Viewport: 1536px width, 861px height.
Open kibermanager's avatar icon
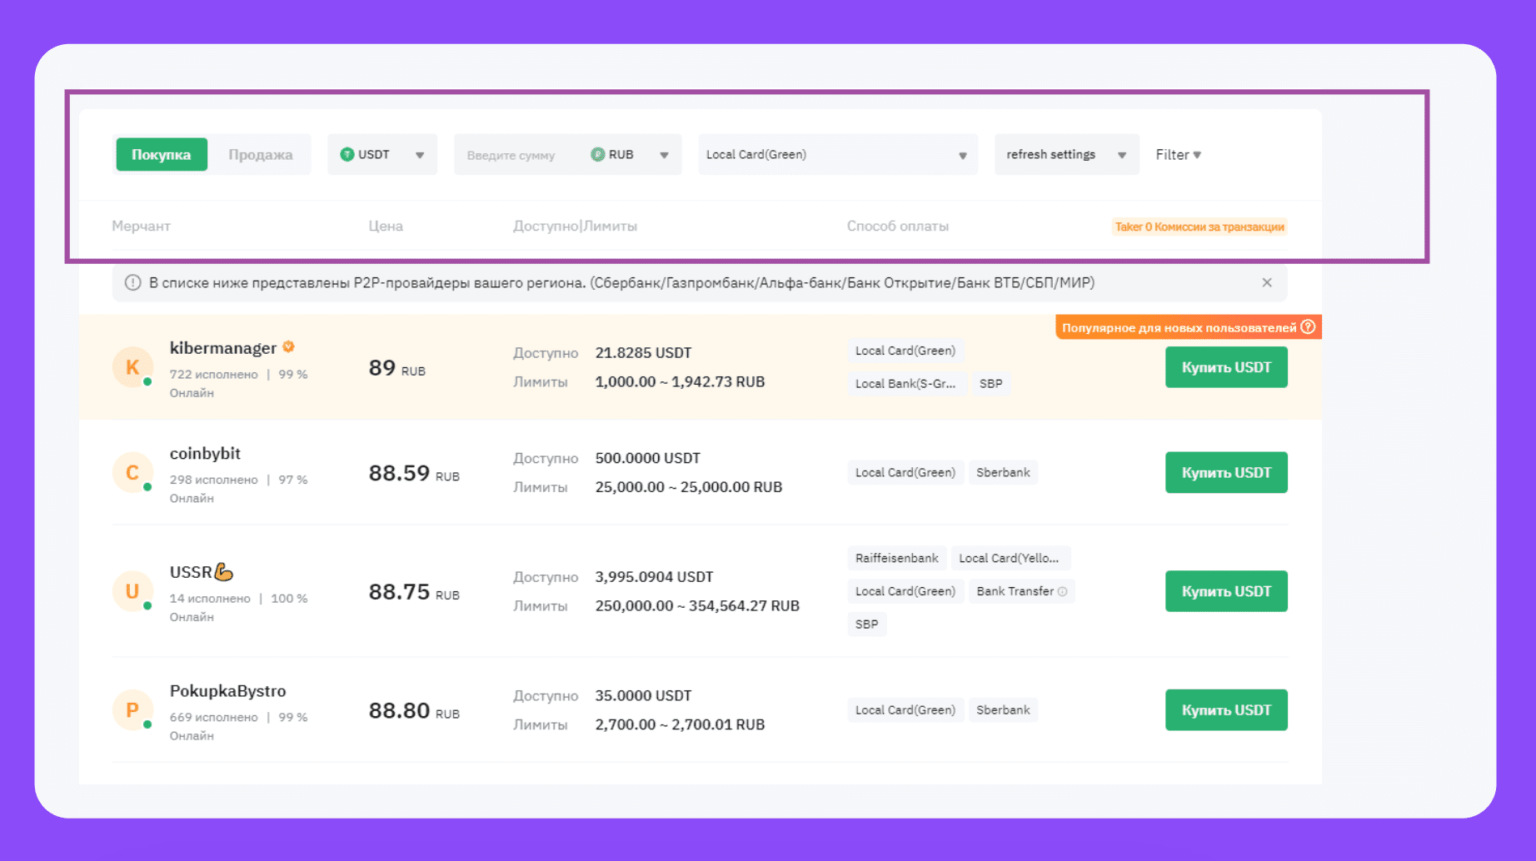[x=133, y=367]
